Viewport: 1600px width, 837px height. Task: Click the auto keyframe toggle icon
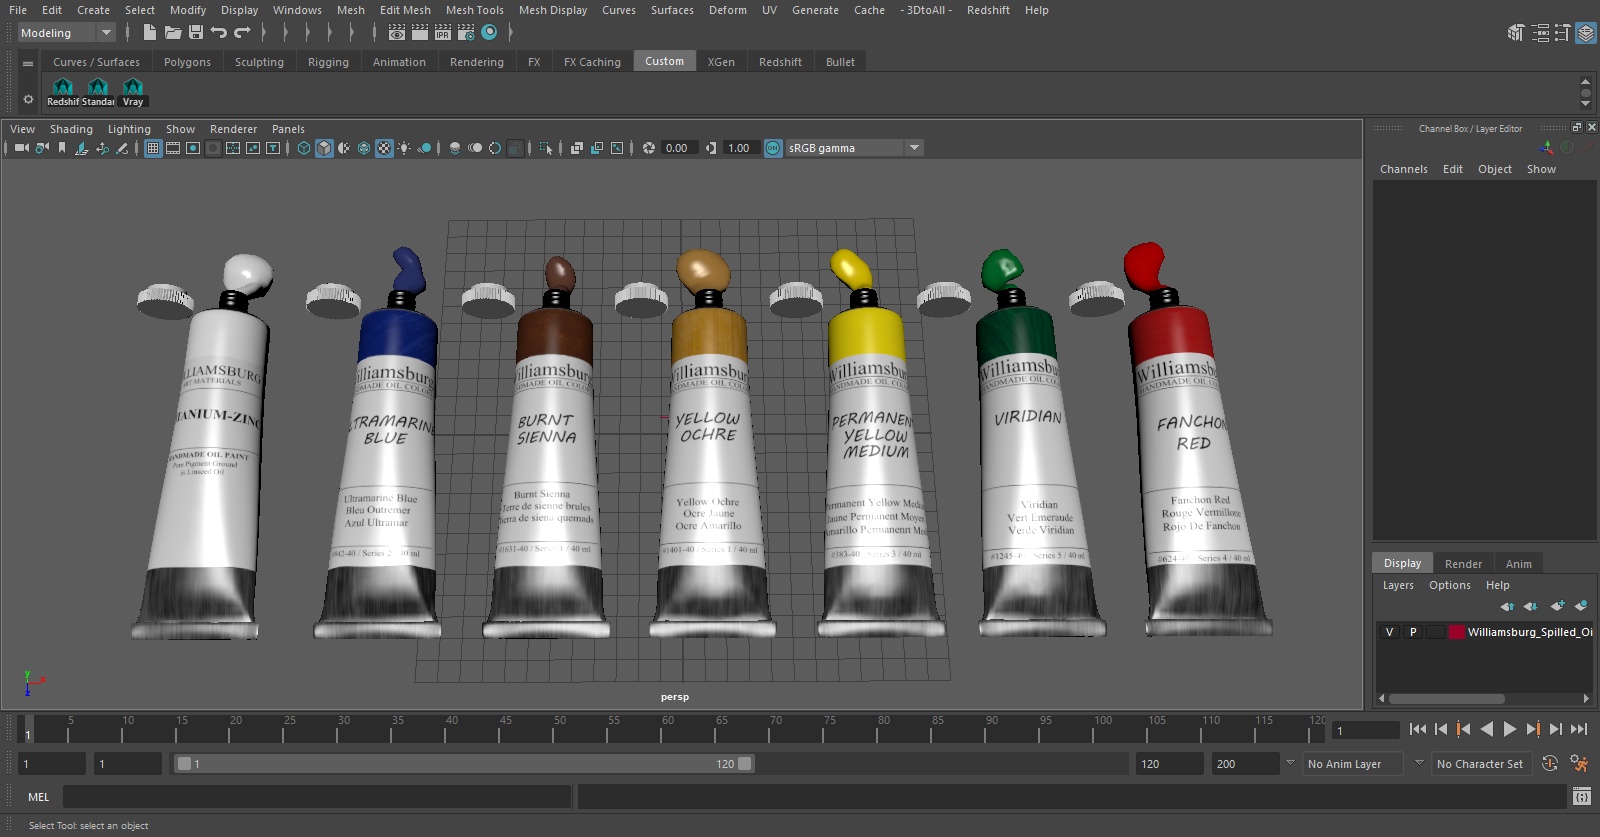pos(1550,763)
